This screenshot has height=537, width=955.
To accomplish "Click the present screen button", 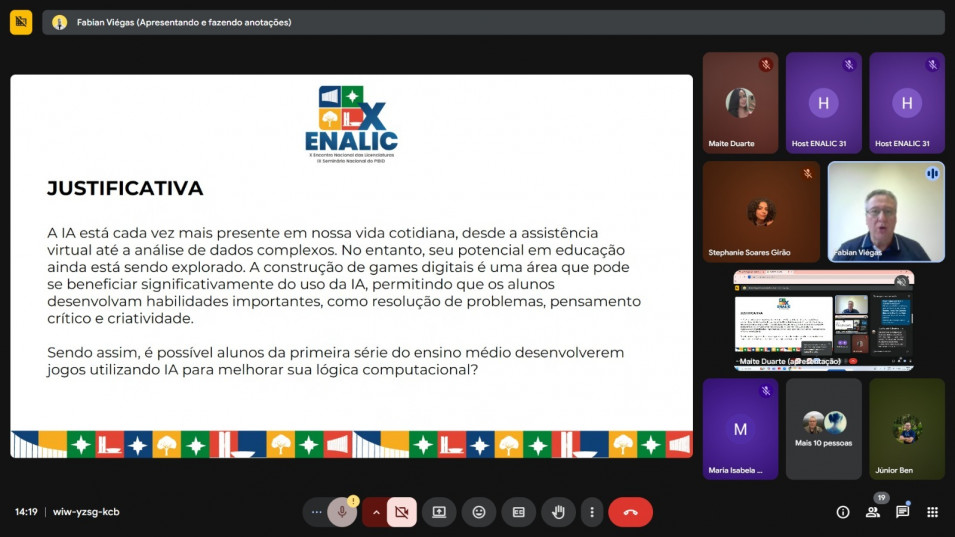I will (x=439, y=512).
